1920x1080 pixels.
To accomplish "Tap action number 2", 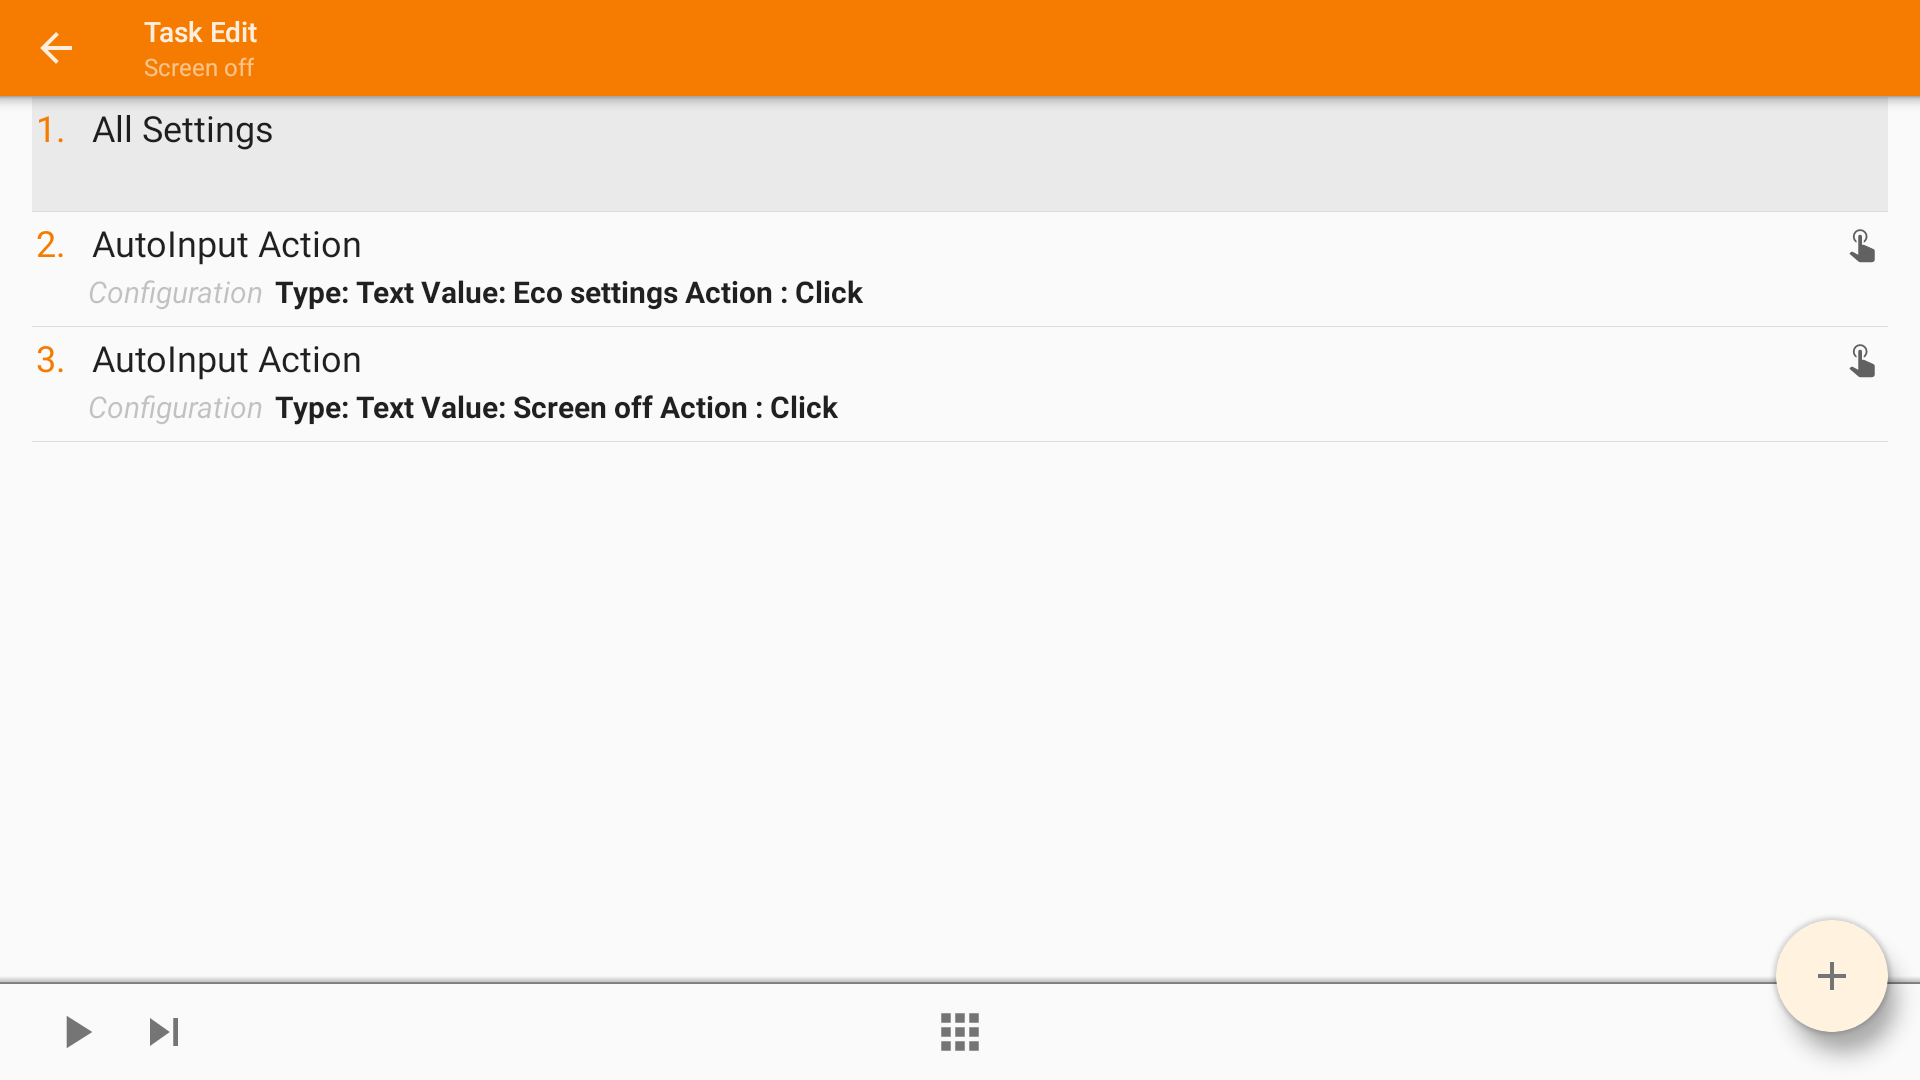I will click(50, 245).
